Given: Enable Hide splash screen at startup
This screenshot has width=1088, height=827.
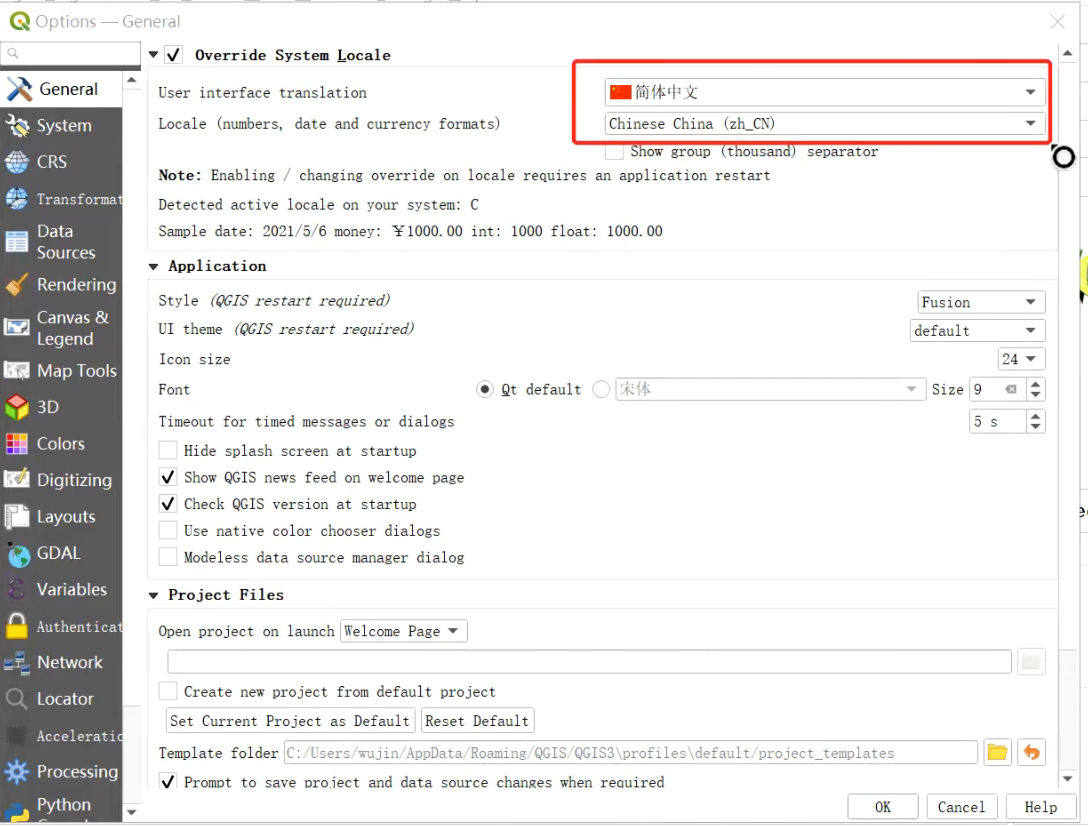Looking at the screenshot, I should (x=168, y=450).
